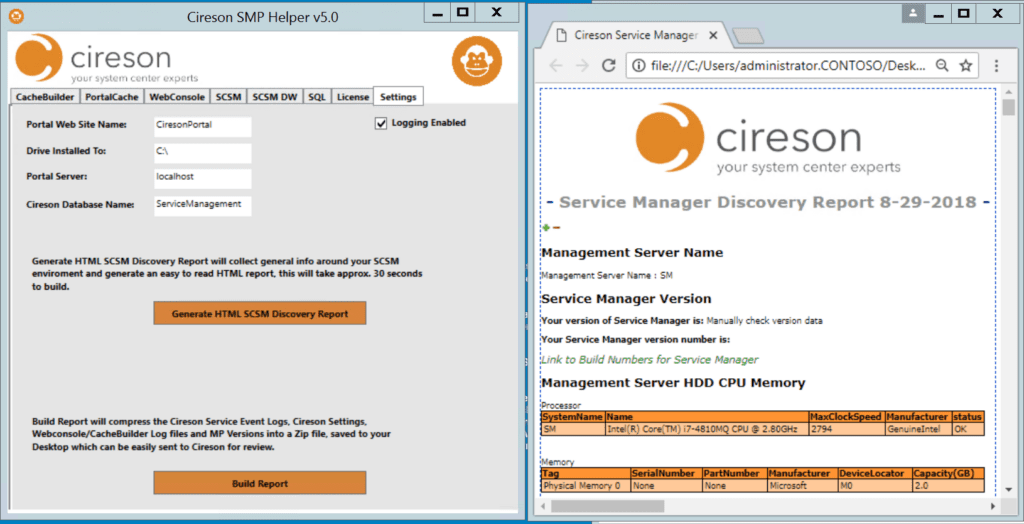Viewport: 1024px width, 524px height.
Task: Click Generate HTML SCSM Discovery Report button
Action: pyautogui.click(x=260, y=313)
